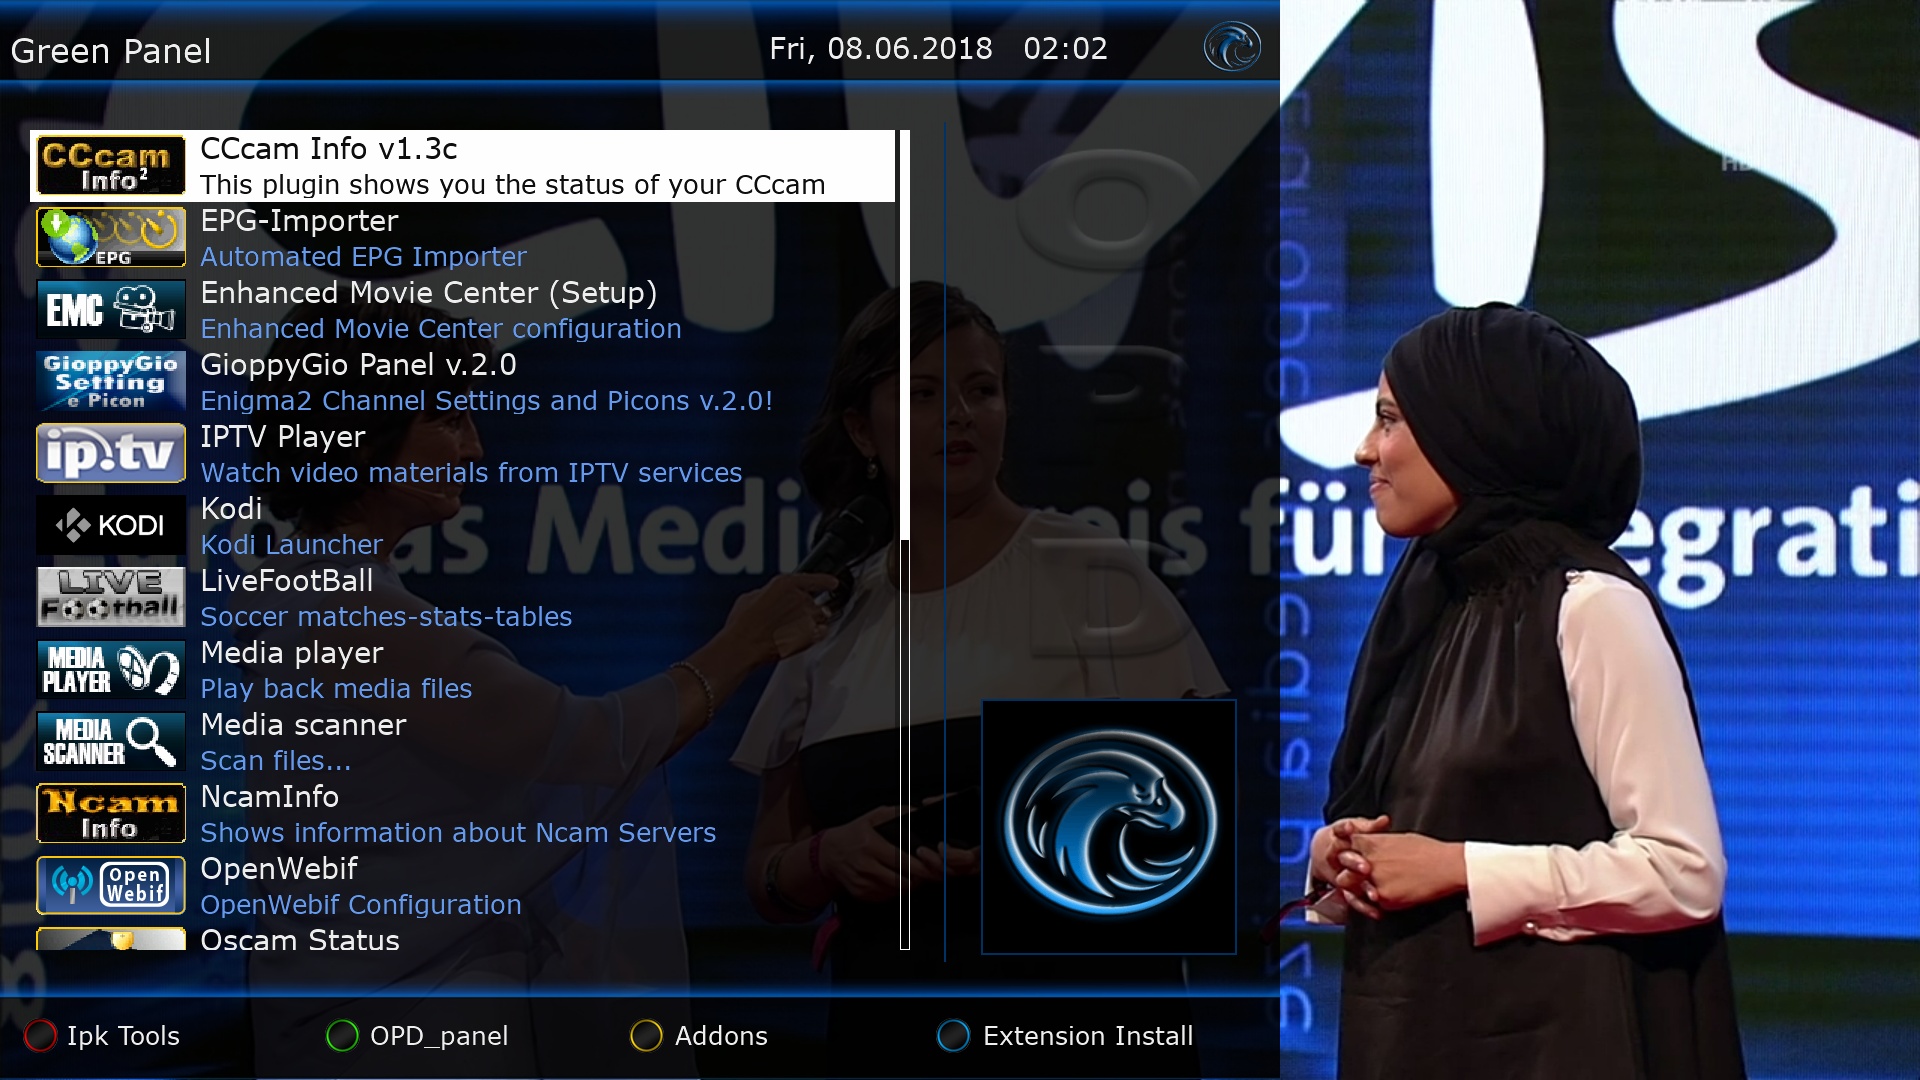Click the eagle logo in header
Screen dimensions: 1920x1080
1232,47
